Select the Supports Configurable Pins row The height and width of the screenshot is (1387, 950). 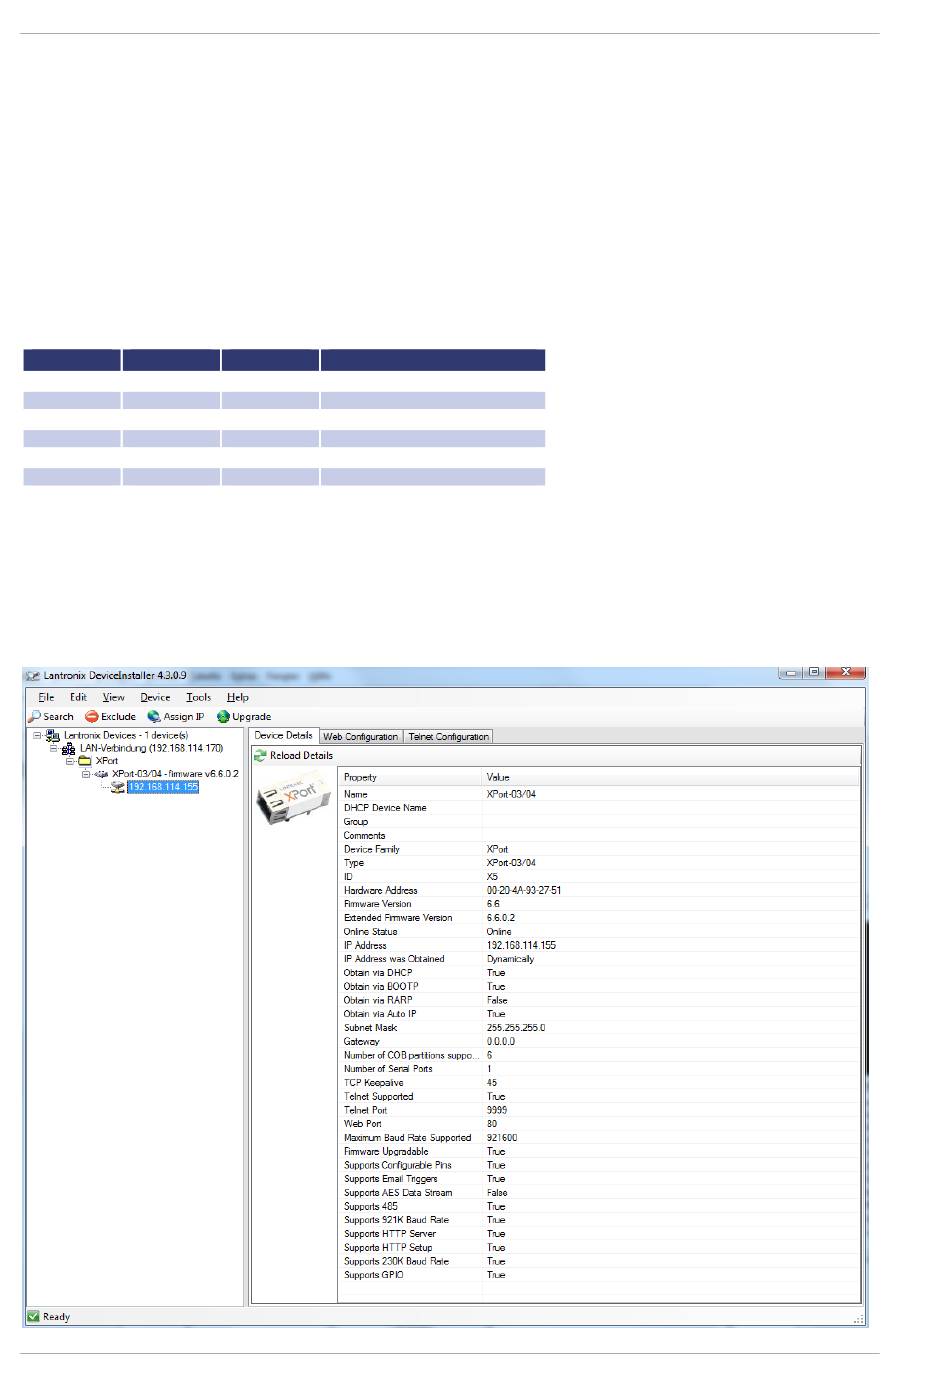(599, 1166)
